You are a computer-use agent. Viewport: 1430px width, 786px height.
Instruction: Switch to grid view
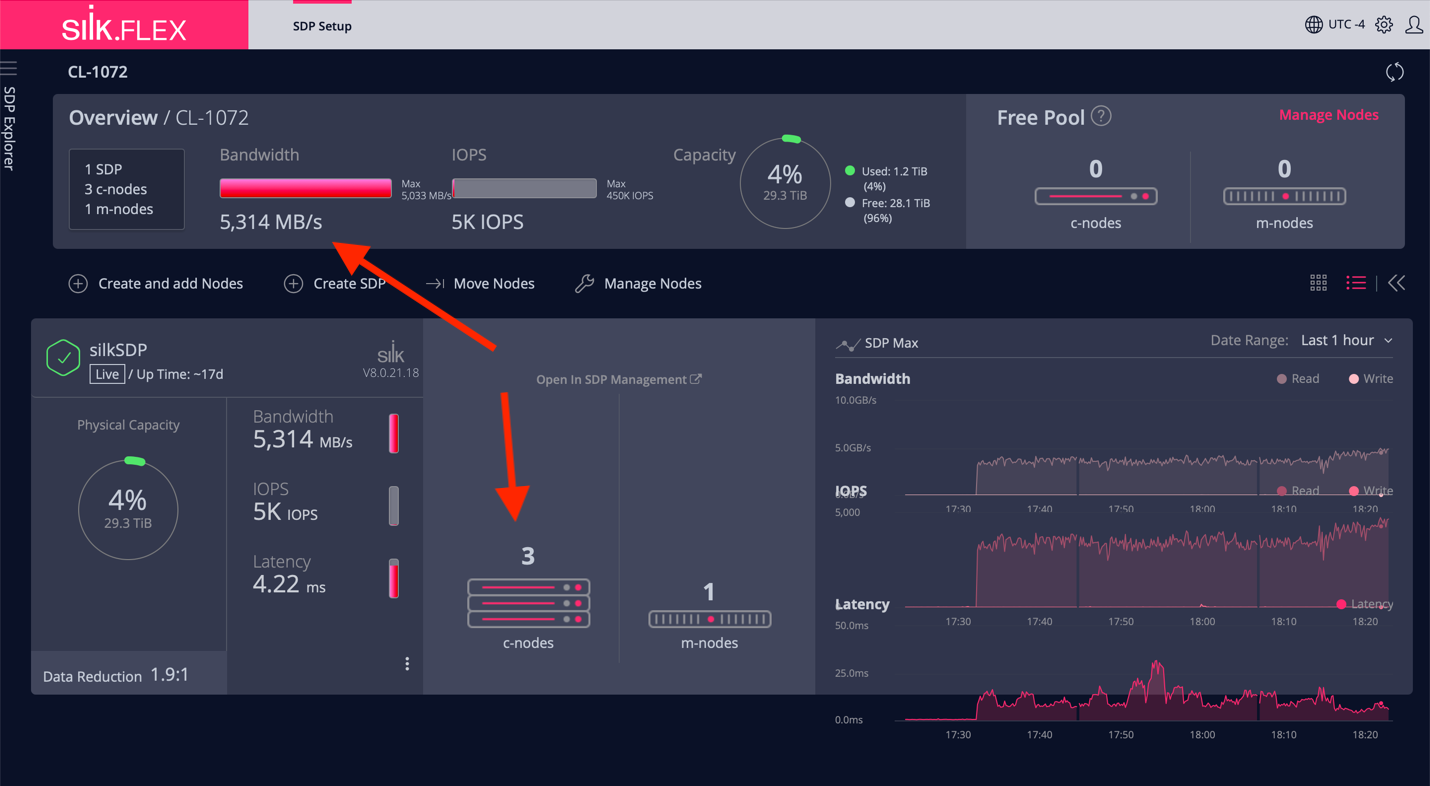(x=1319, y=284)
